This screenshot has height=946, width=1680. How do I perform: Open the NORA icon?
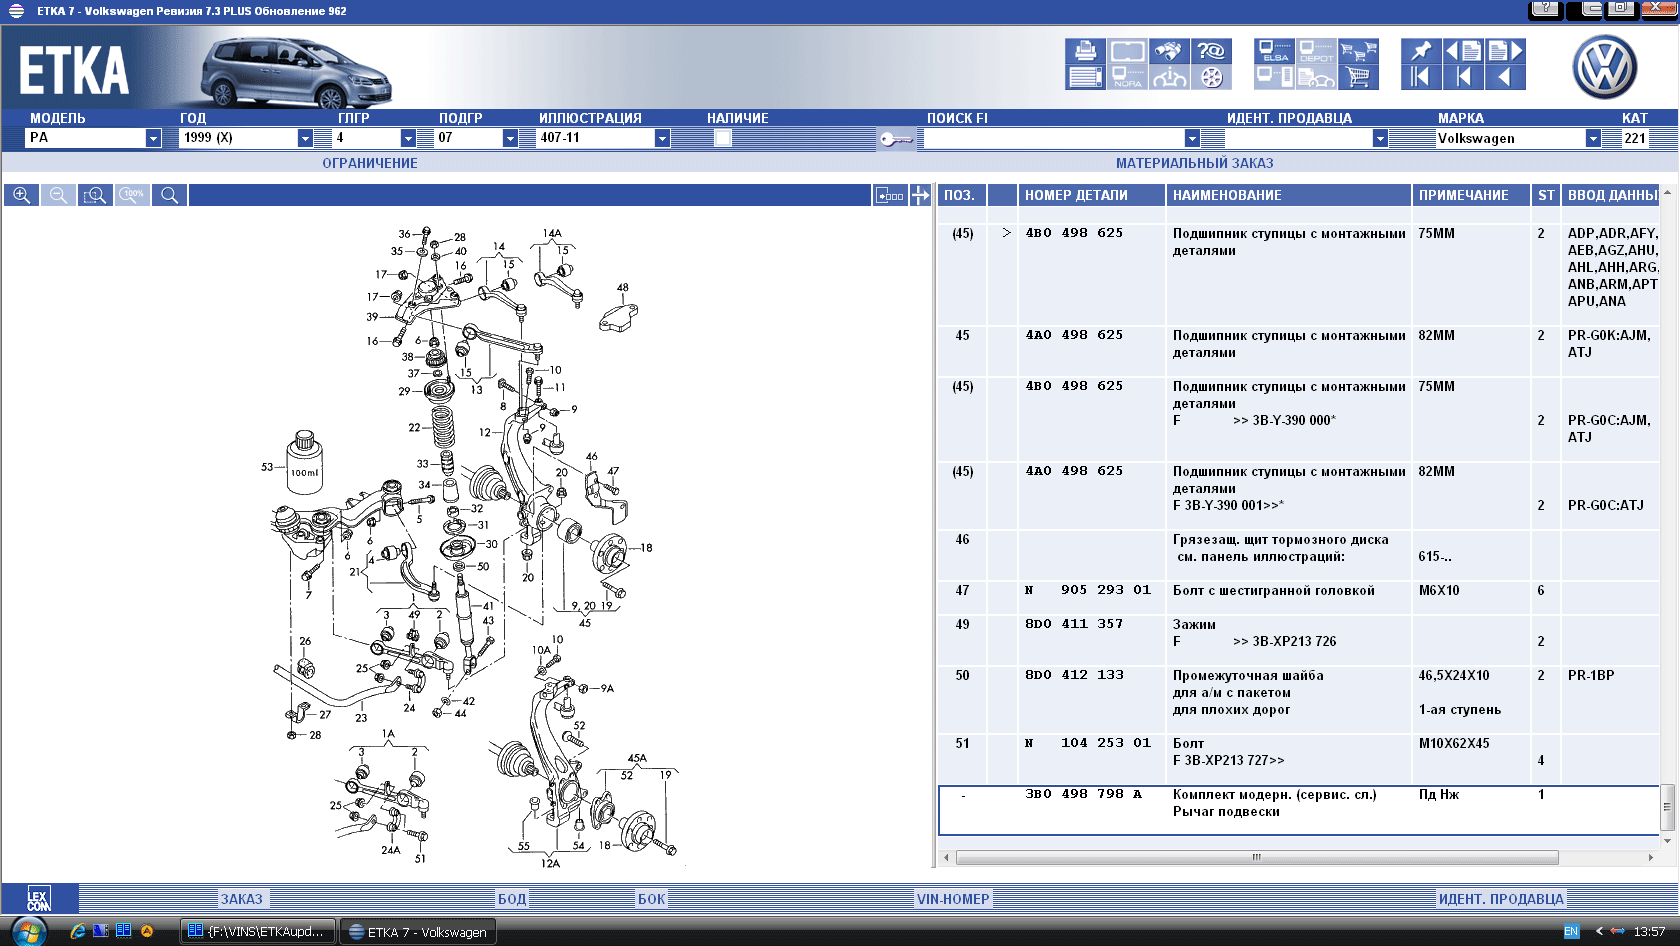pos(1127,77)
